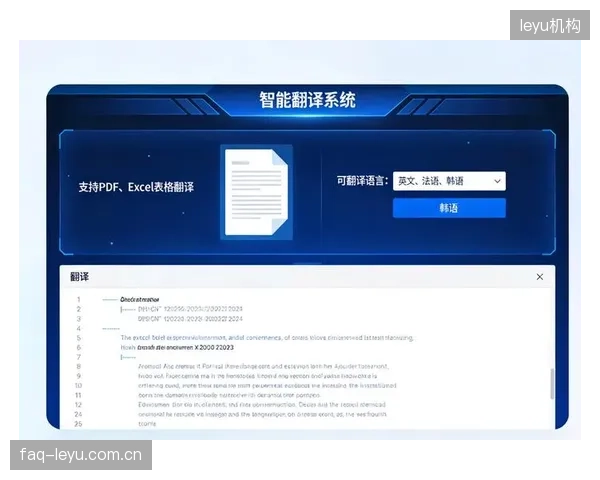Click the blue 韩语 button
Viewport: 600px width, 480px height.
tap(449, 208)
